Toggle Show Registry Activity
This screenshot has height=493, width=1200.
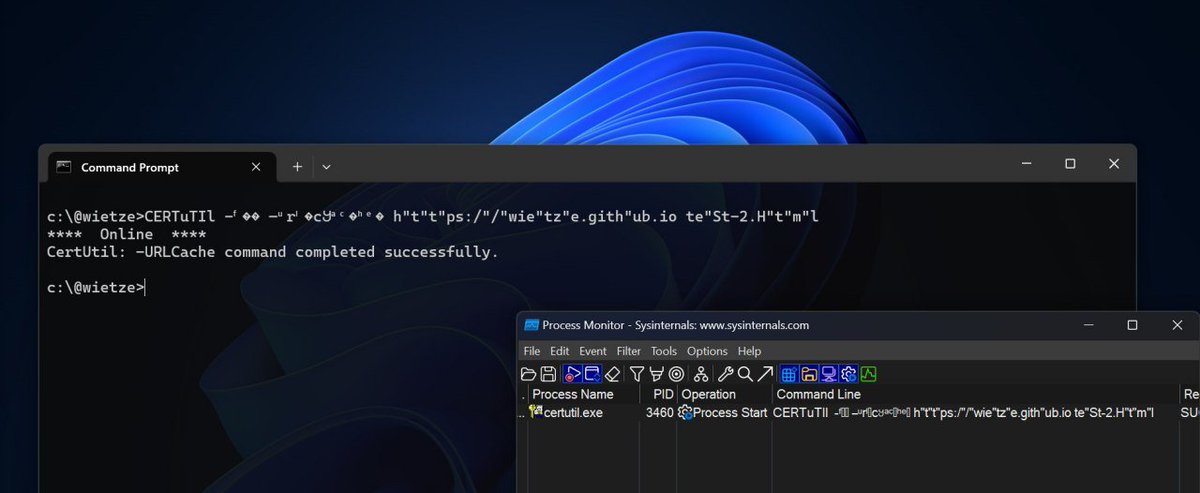789,374
